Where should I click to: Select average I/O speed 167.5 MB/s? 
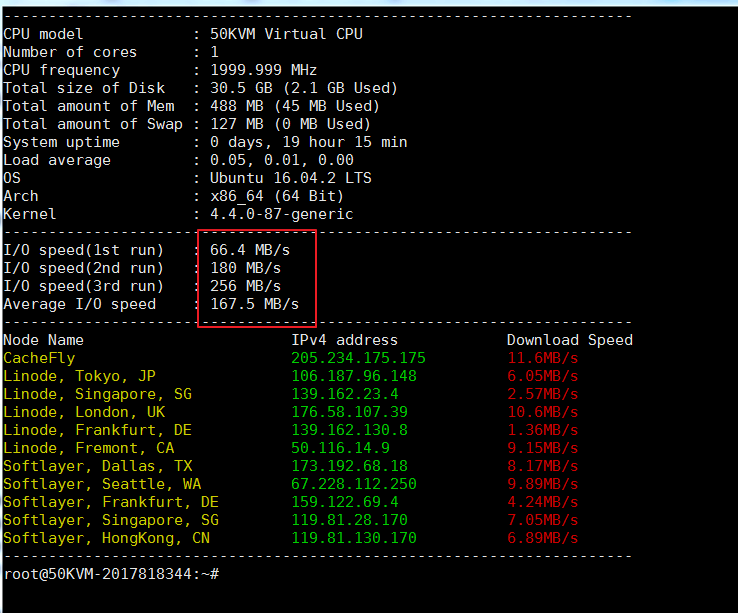254,304
